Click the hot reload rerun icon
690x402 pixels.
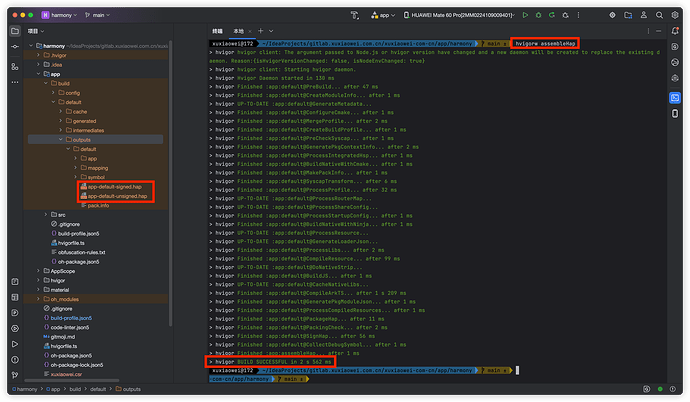click(x=551, y=15)
